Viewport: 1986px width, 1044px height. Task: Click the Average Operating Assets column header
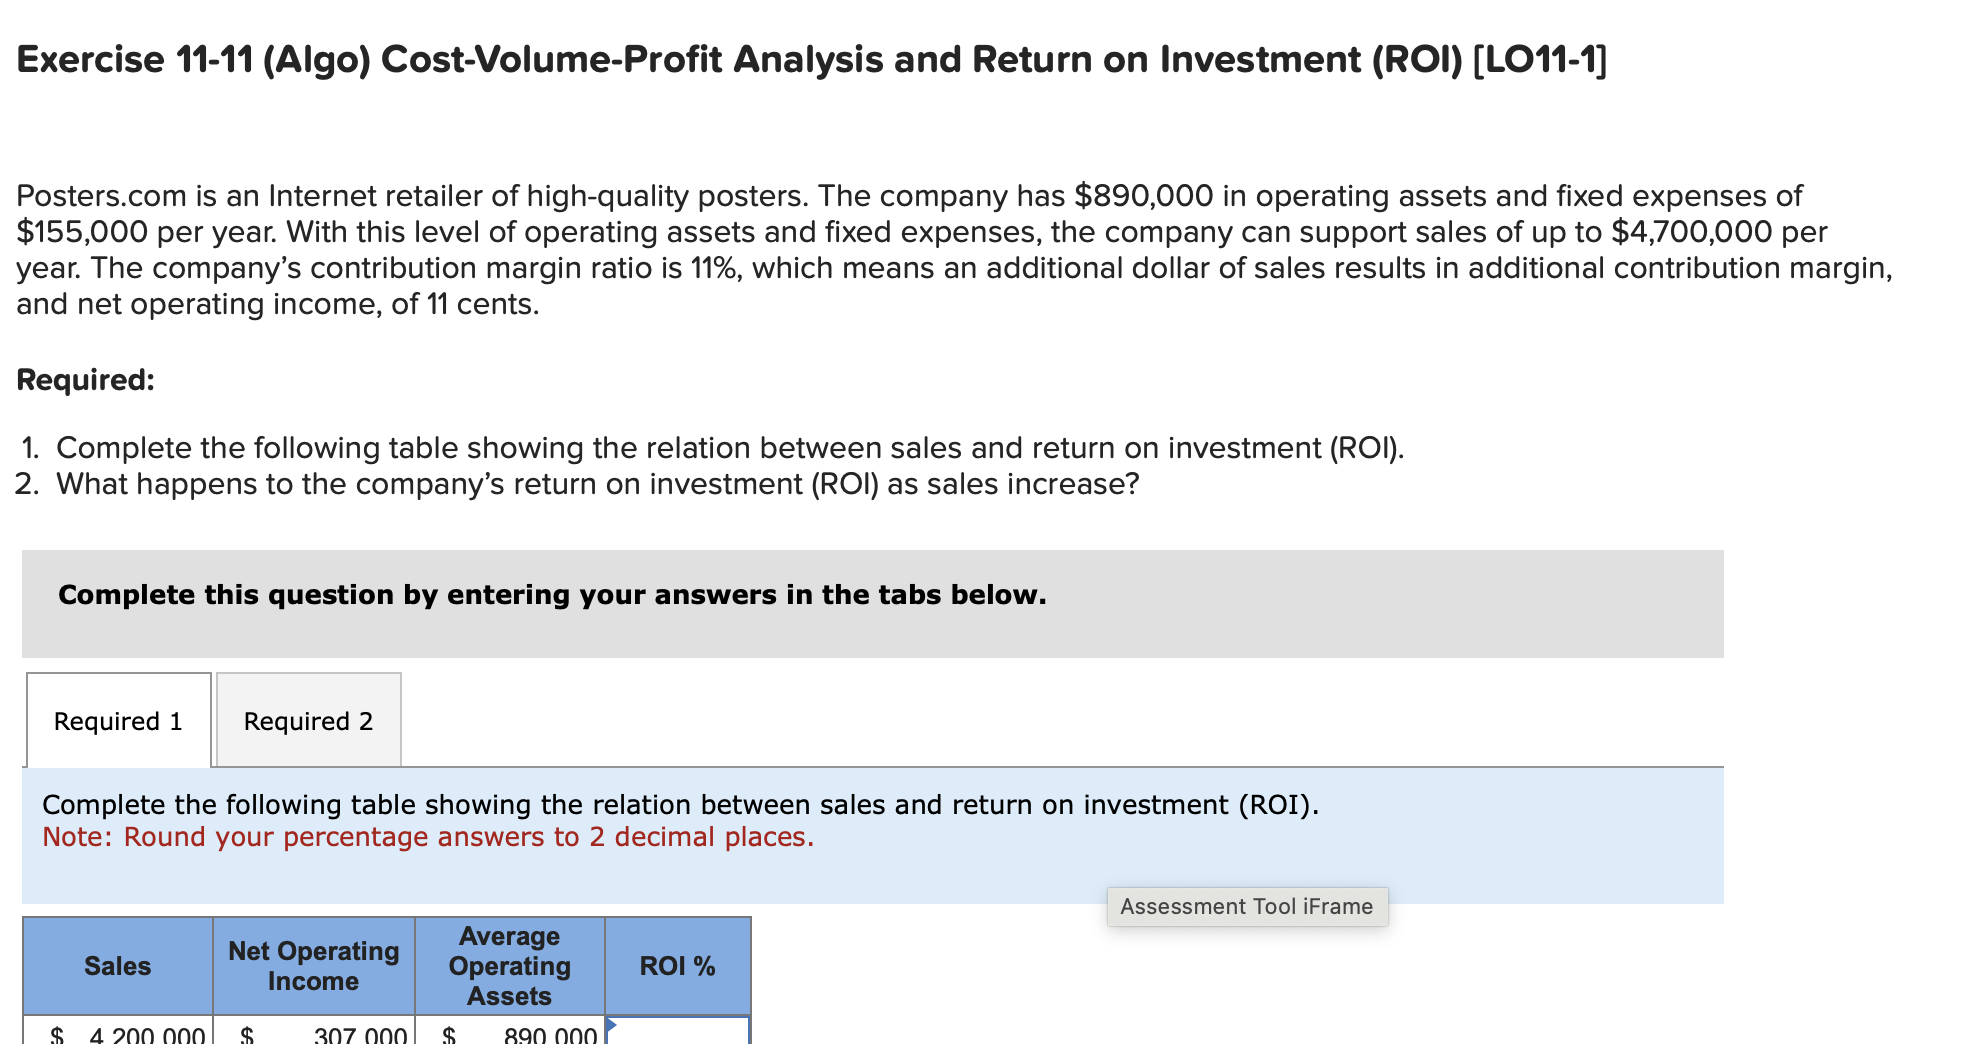[509, 965]
